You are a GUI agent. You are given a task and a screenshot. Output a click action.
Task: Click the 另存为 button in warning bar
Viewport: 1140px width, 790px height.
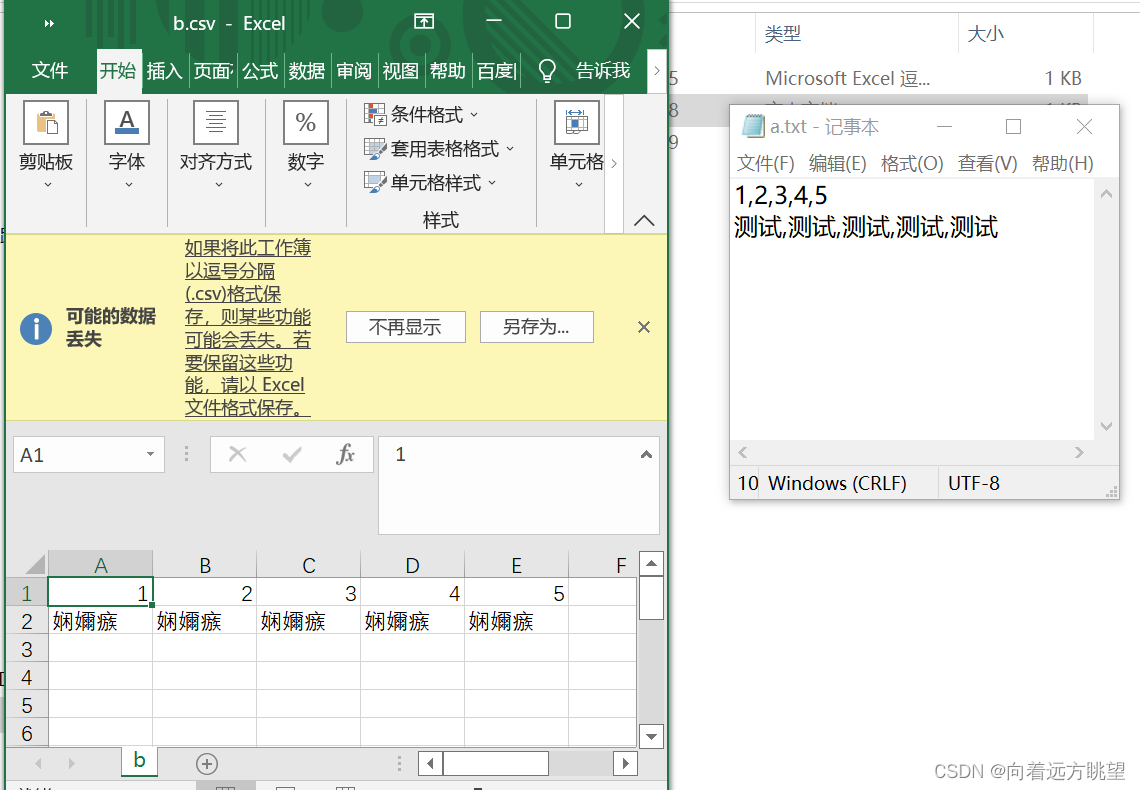[x=536, y=326]
